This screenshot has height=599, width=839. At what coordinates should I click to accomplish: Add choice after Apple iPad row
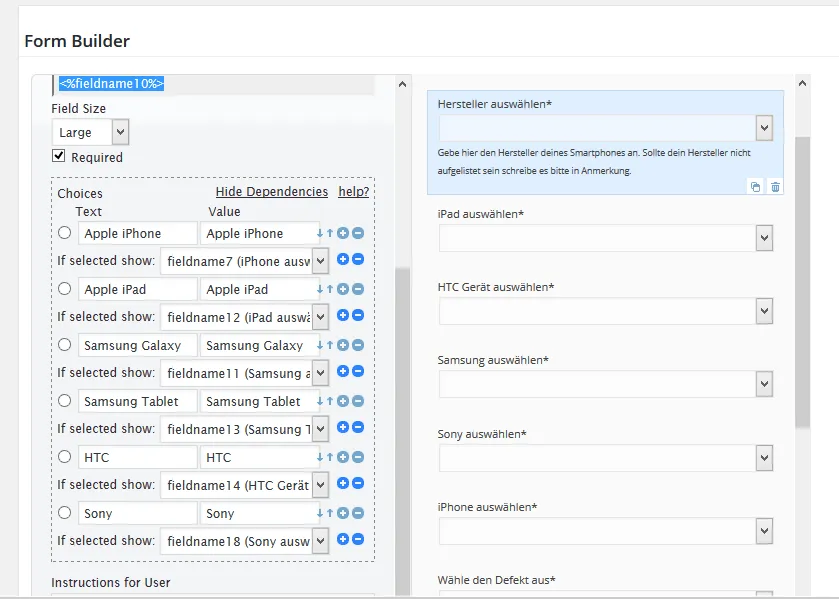[x=343, y=290]
